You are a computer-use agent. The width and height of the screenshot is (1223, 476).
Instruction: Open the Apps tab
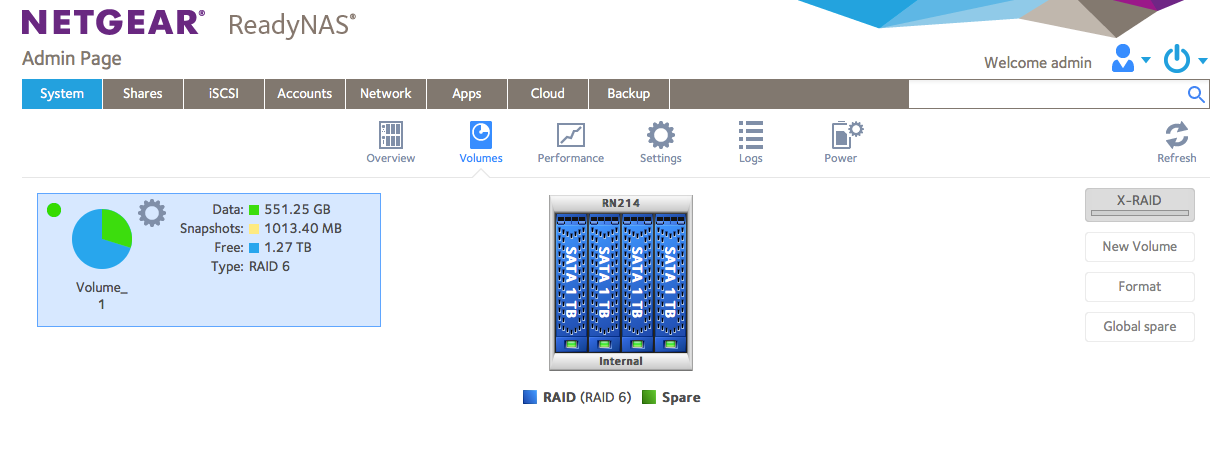[x=467, y=94]
